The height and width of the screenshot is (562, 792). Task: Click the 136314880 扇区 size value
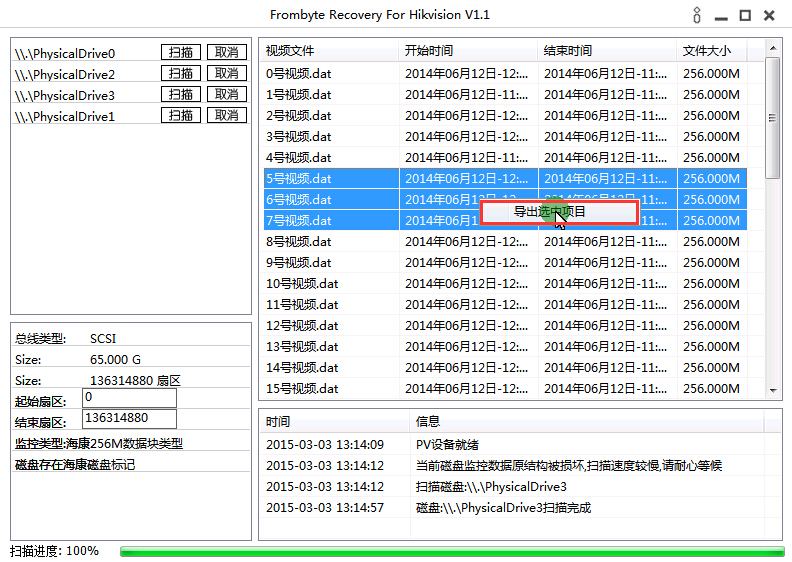pyautogui.click(x=135, y=381)
